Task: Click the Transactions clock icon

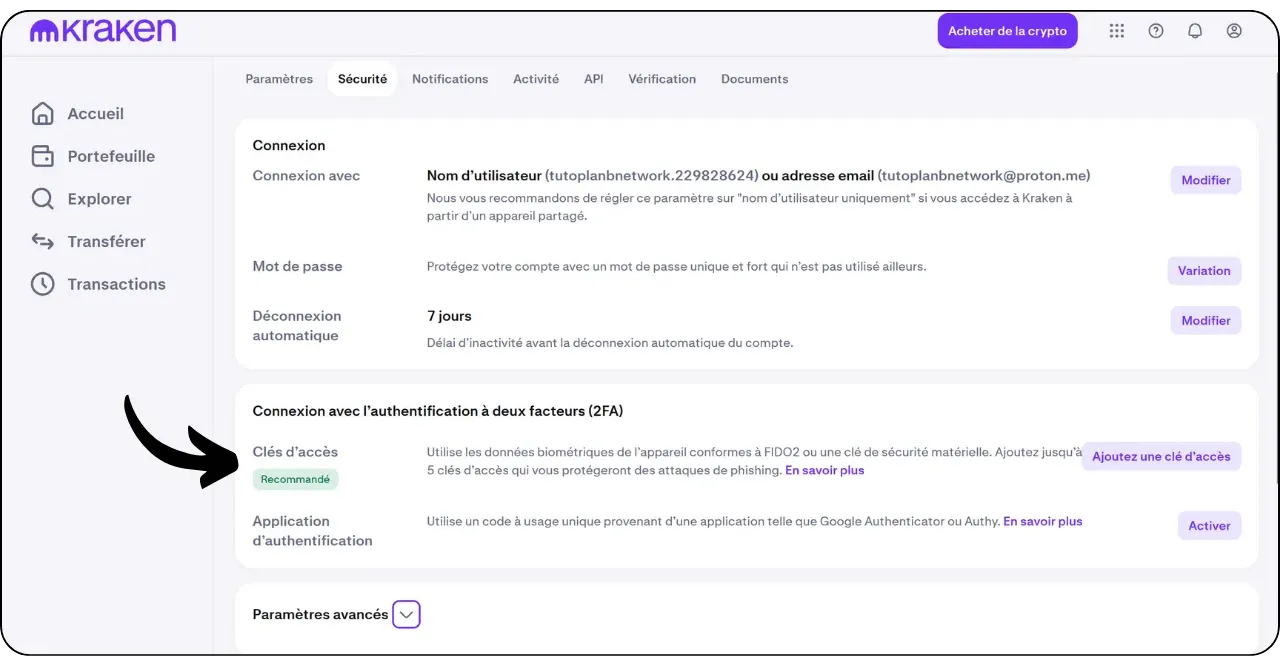Action: (43, 284)
